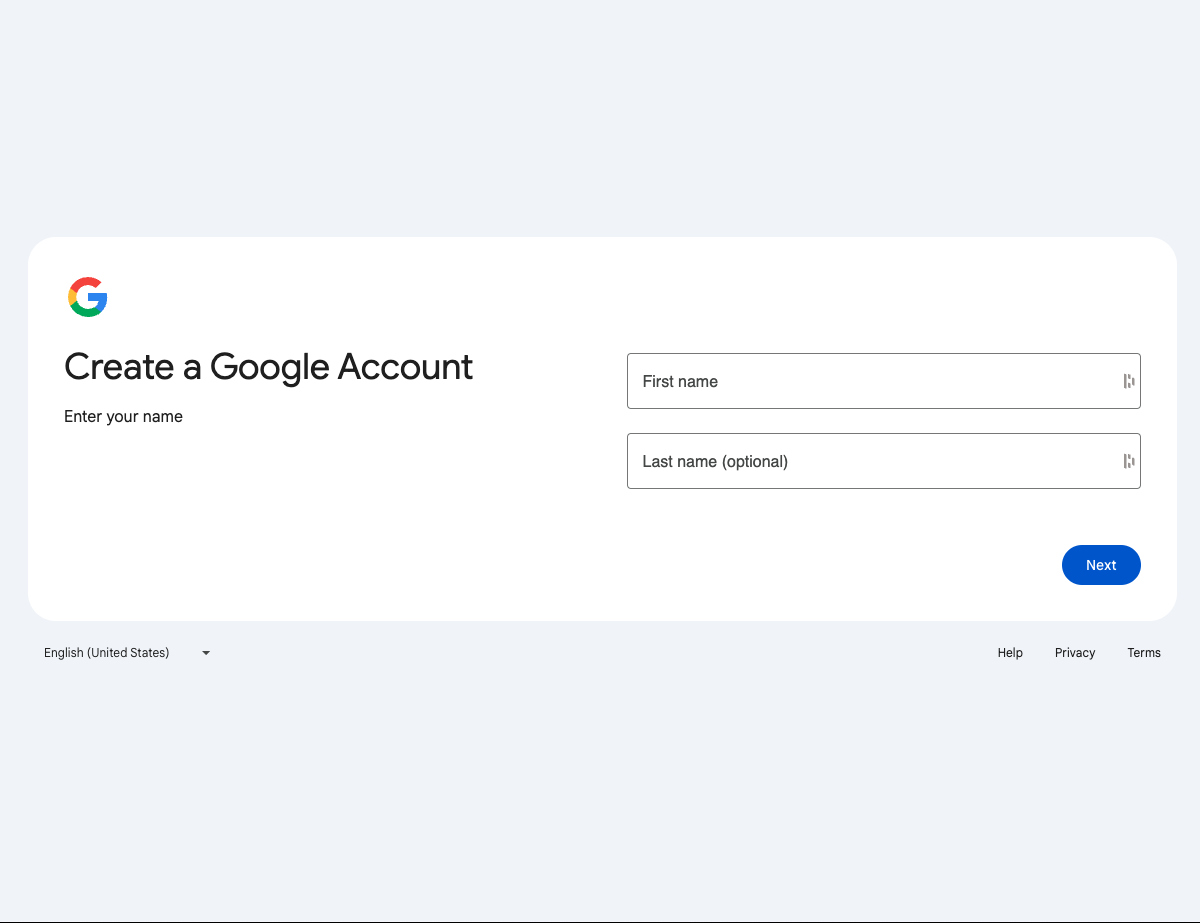This screenshot has height=923, width=1200.
Task: Click the gray page background above the card
Action: click(600, 120)
